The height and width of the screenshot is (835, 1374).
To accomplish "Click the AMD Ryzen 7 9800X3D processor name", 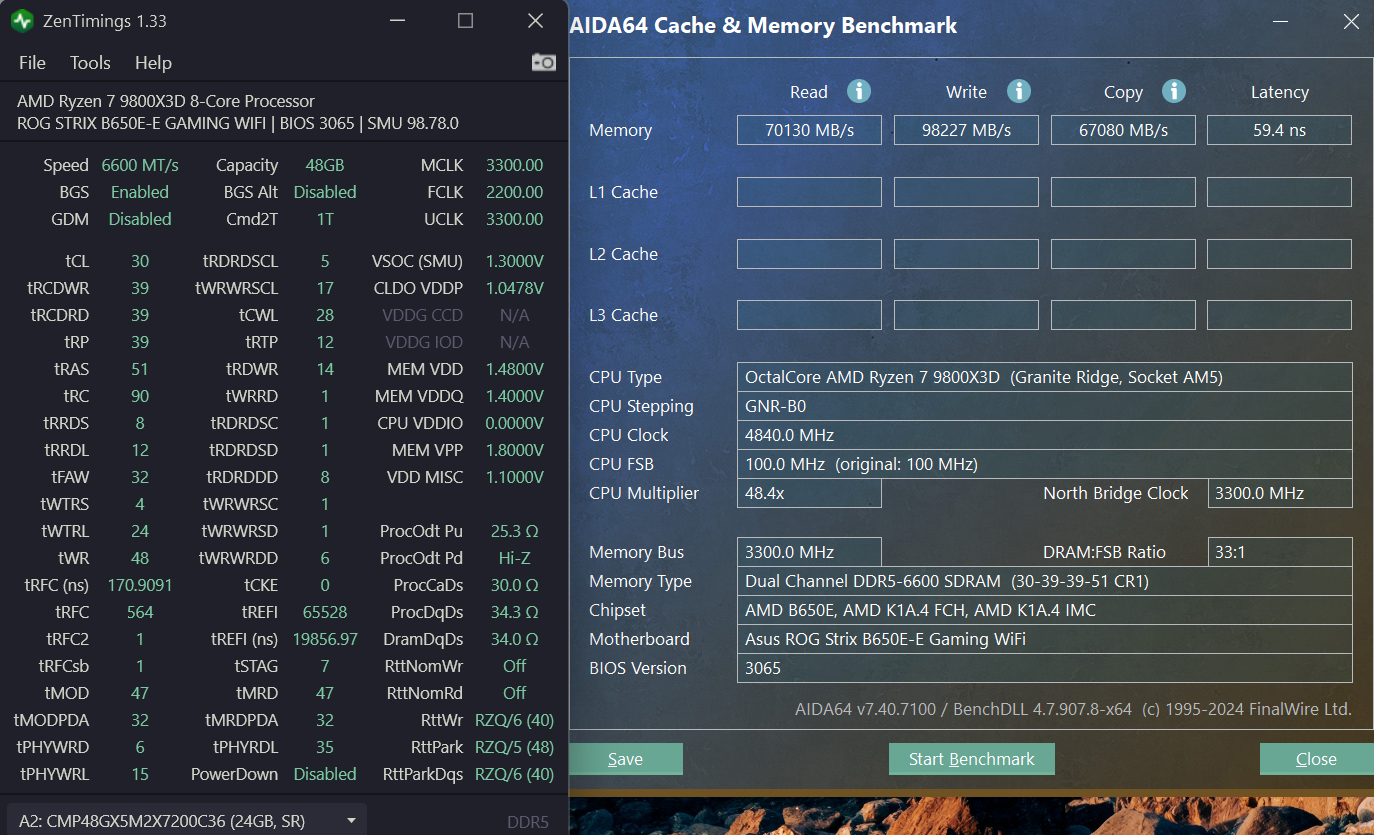I will [x=166, y=101].
